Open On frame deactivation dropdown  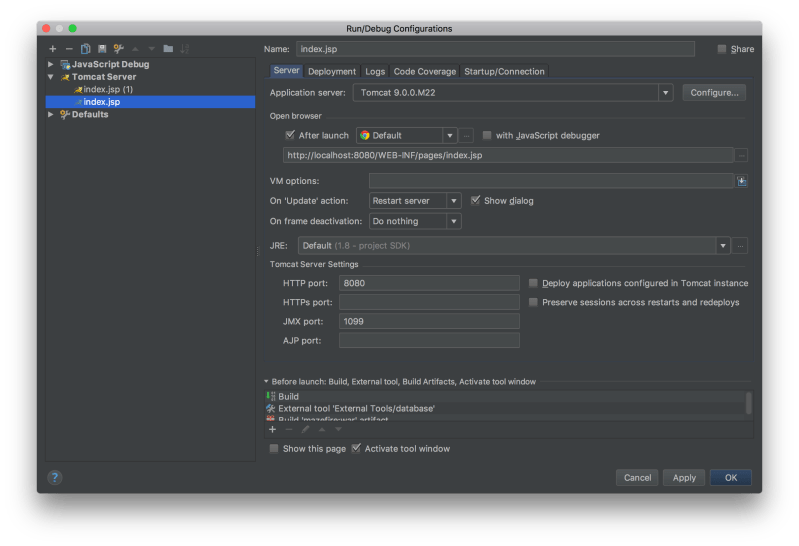[x=454, y=221]
